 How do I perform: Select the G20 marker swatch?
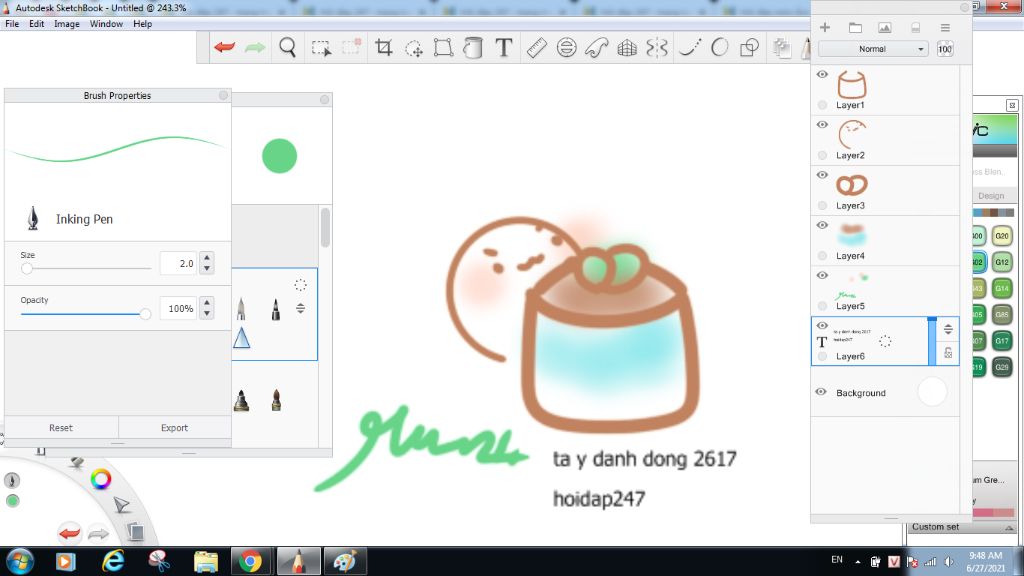point(1002,236)
